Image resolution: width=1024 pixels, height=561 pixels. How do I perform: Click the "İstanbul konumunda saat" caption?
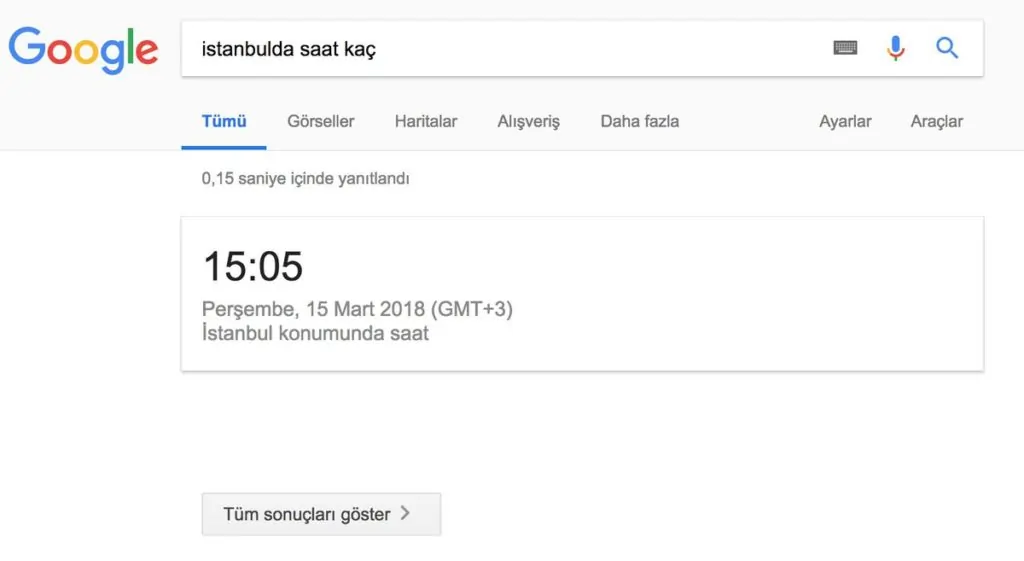[315, 333]
